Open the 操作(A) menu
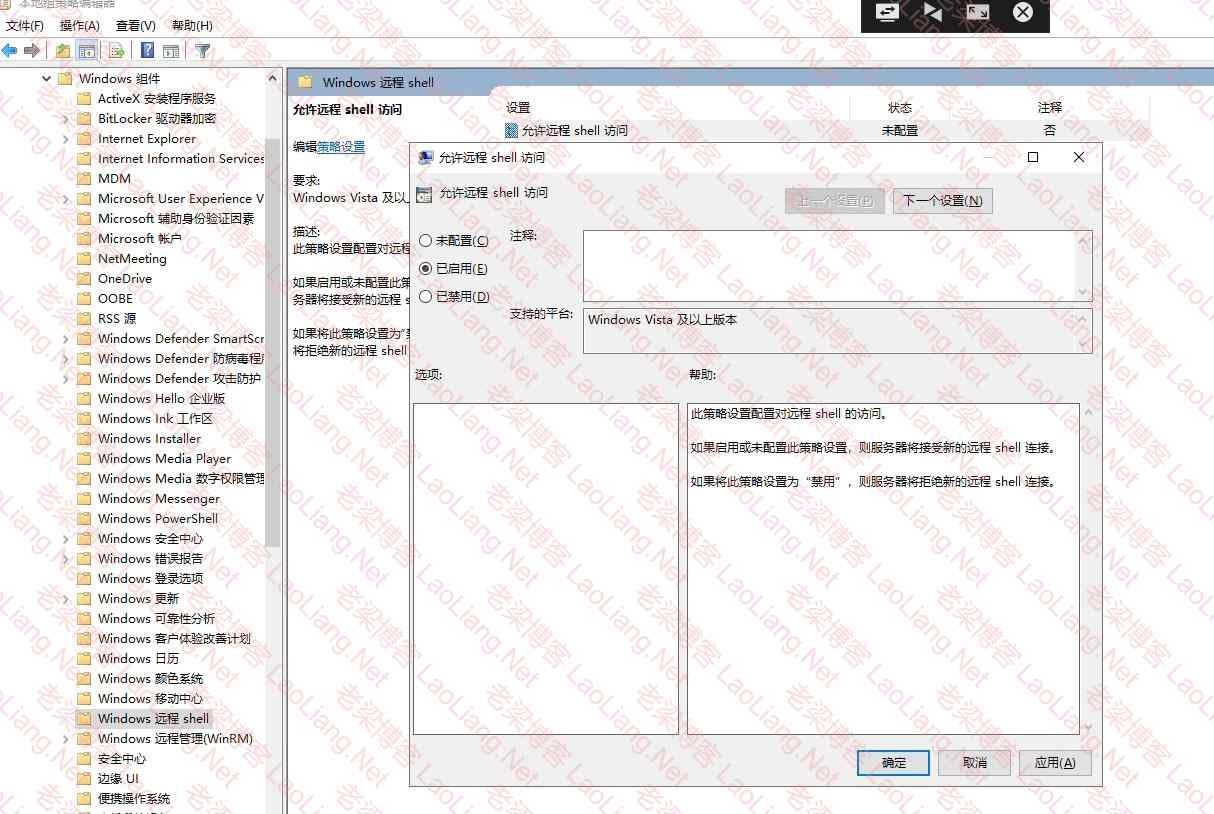This screenshot has width=1214, height=814. pos(80,26)
